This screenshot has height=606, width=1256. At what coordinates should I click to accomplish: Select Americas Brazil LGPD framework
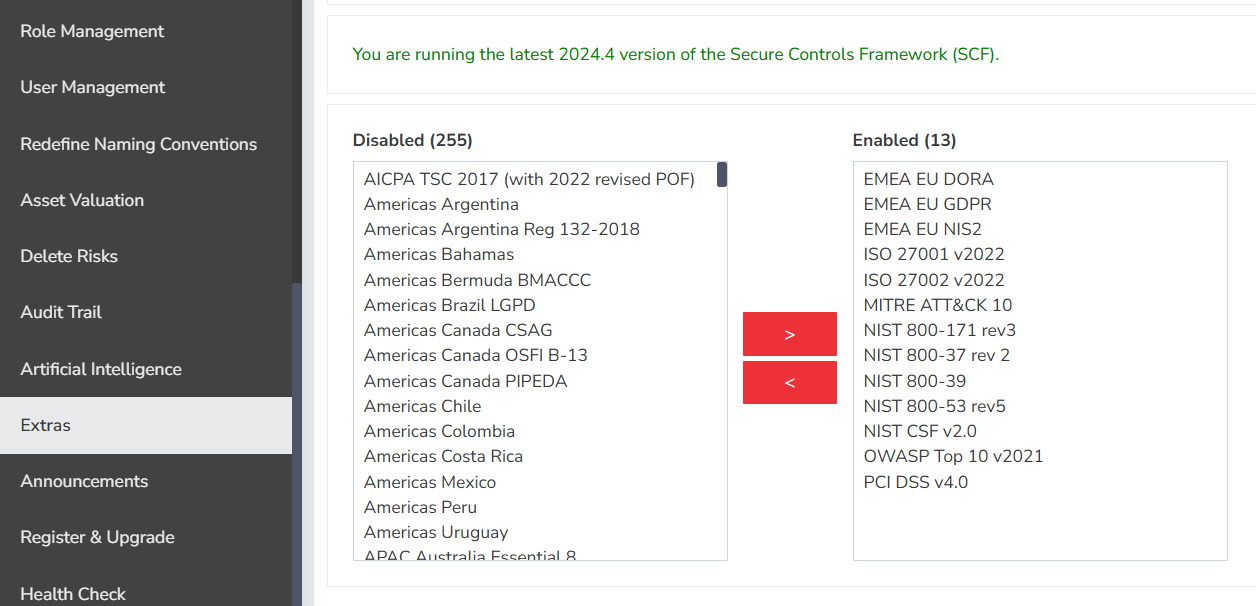pos(449,305)
